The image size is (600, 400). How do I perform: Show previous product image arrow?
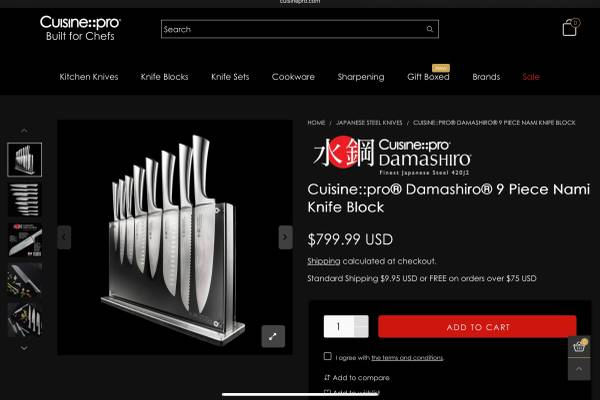click(x=64, y=237)
